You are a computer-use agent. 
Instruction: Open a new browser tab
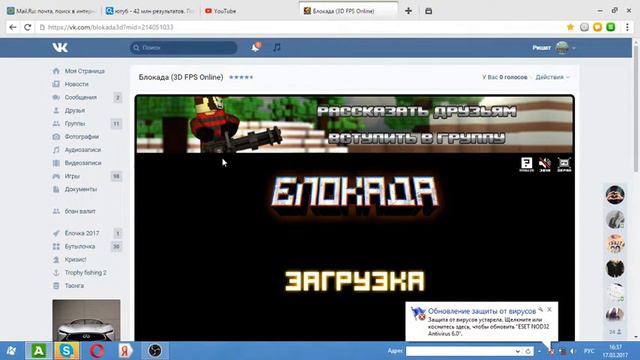point(408,11)
